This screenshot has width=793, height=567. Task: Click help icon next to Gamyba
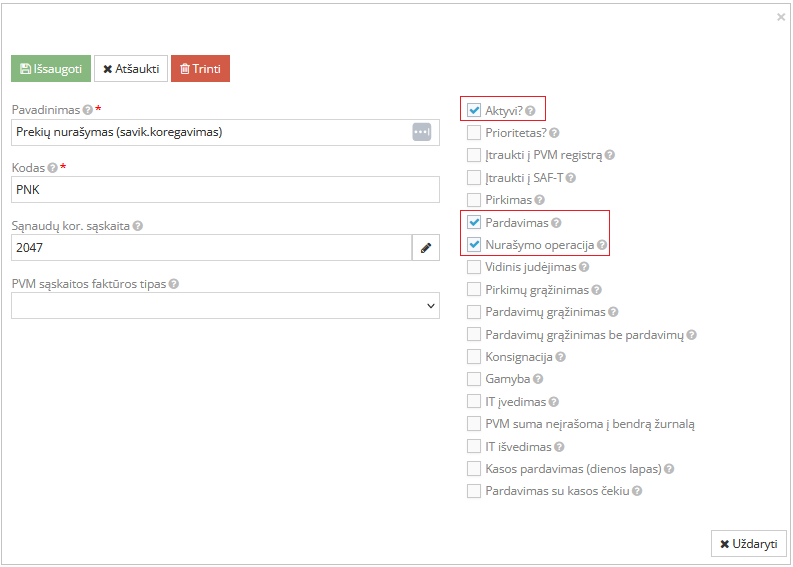click(538, 379)
